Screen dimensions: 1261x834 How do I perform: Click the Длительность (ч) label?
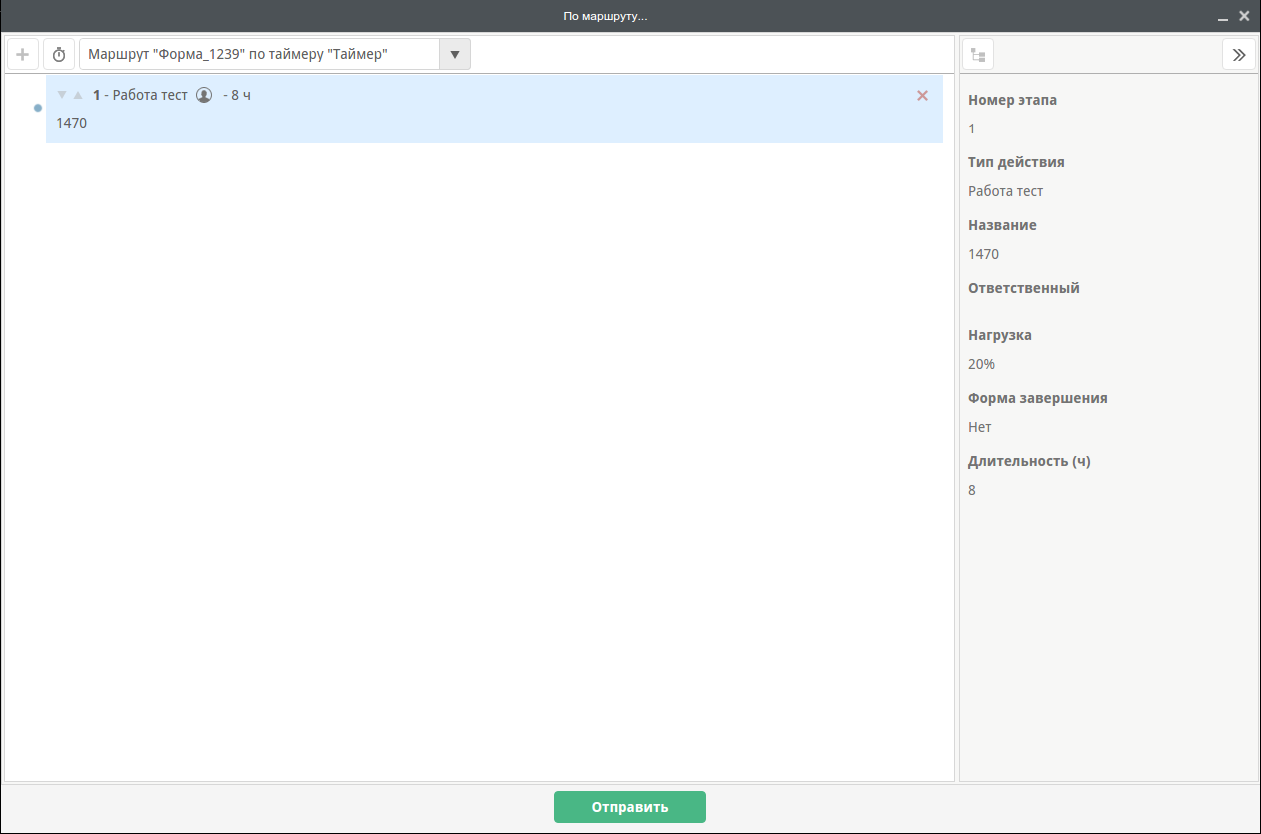pyautogui.click(x=1029, y=462)
